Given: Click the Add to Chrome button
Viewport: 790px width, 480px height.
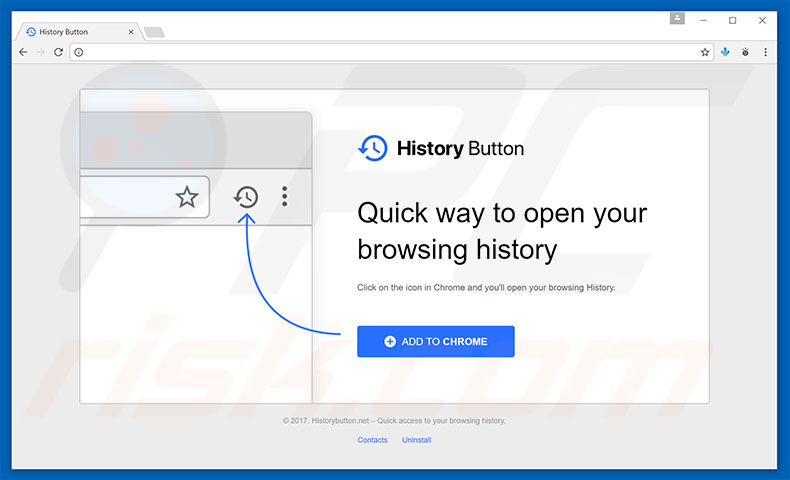Looking at the screenshot, I should (x=435, y=341).
